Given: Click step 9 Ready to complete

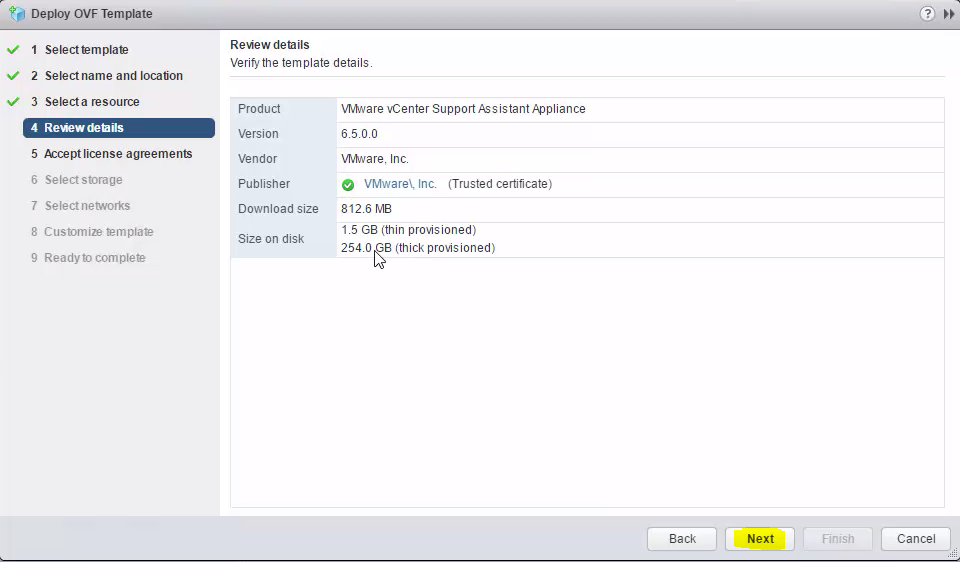Looking at the screenshot, I should pyautogui.click(x=88, y=258).
